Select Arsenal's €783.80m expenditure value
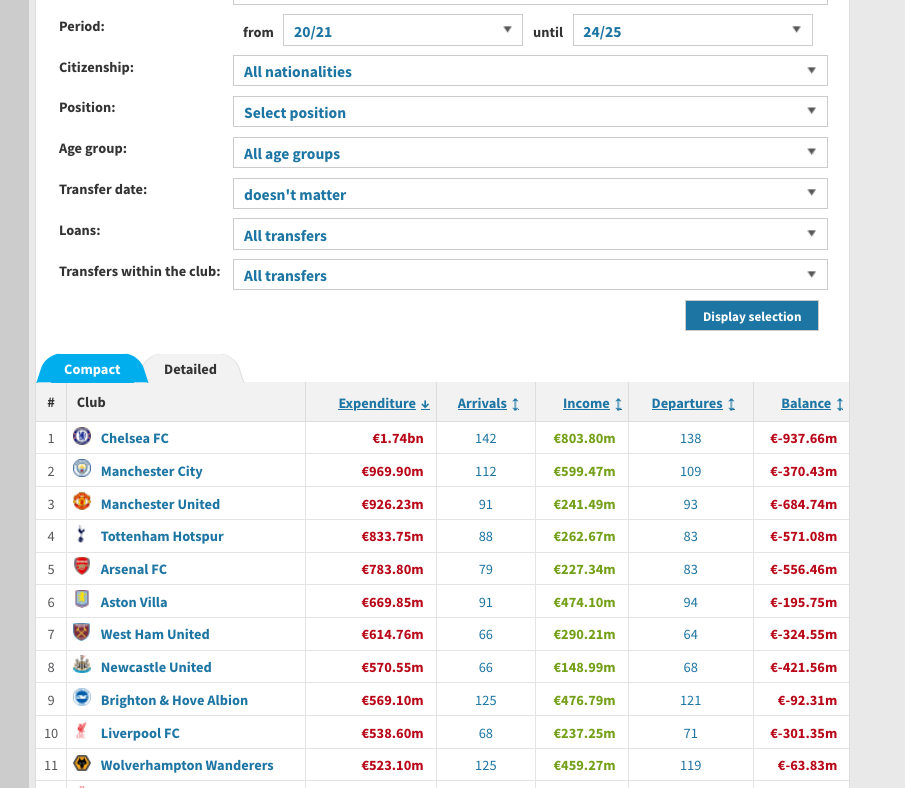This screenshot has width=905, height=788. pos(392,570)
